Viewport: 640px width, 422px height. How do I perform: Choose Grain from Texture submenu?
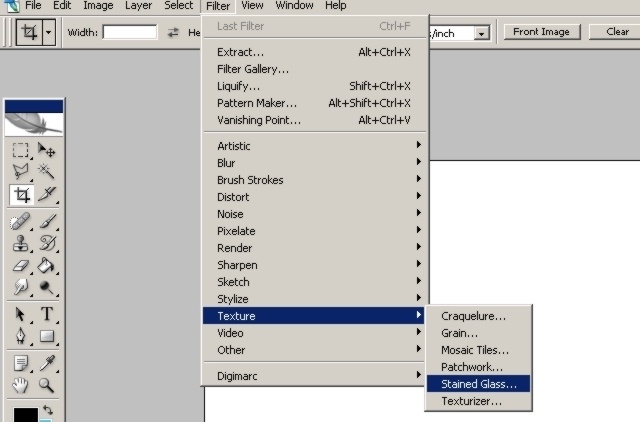[478, 333]
